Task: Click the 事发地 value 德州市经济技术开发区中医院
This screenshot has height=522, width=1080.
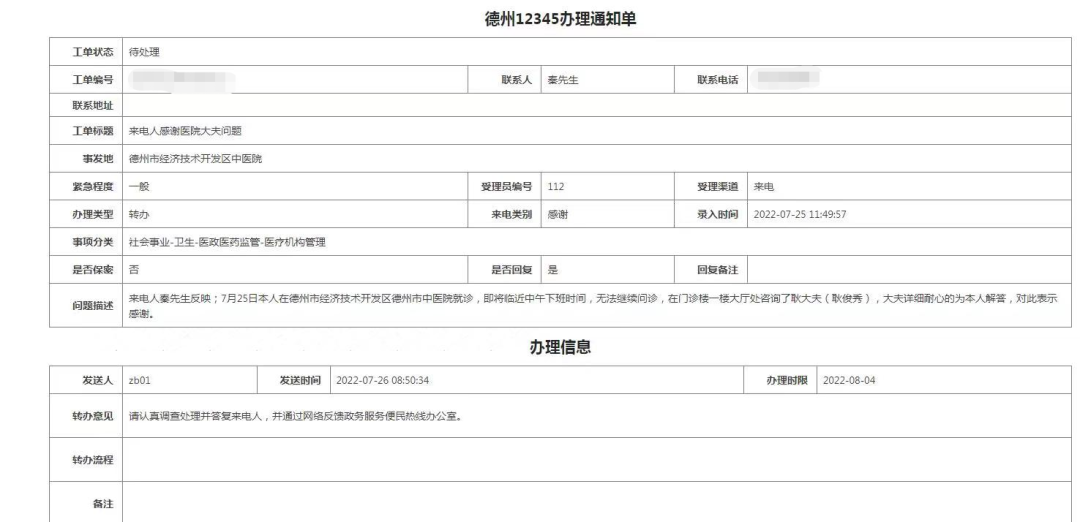Action: click(x=195, y=158)
